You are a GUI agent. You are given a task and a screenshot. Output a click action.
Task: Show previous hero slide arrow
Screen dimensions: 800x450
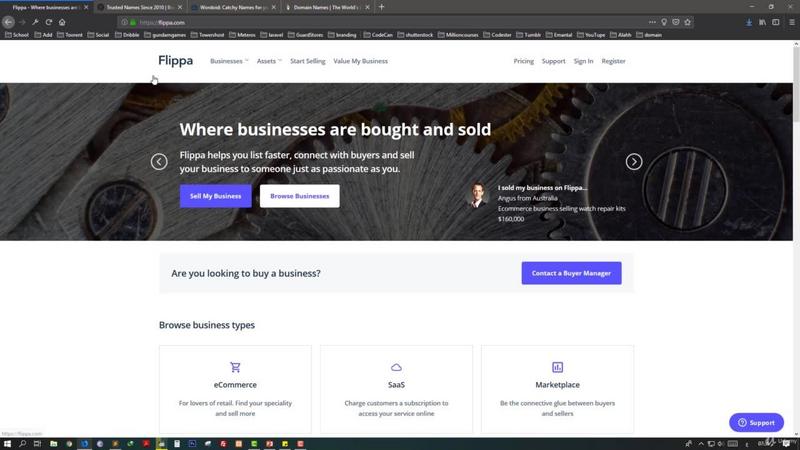pos(159,162)
